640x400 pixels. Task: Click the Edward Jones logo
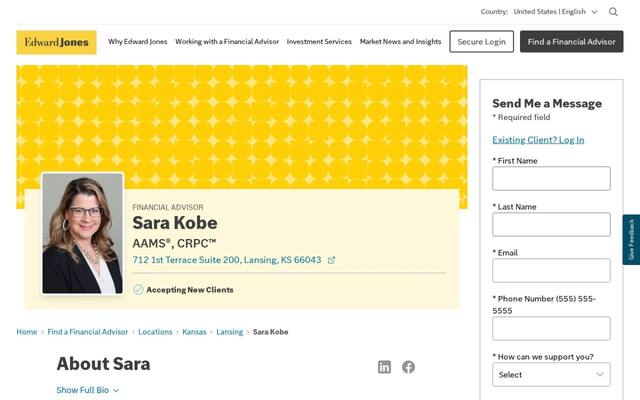[56, 42]
